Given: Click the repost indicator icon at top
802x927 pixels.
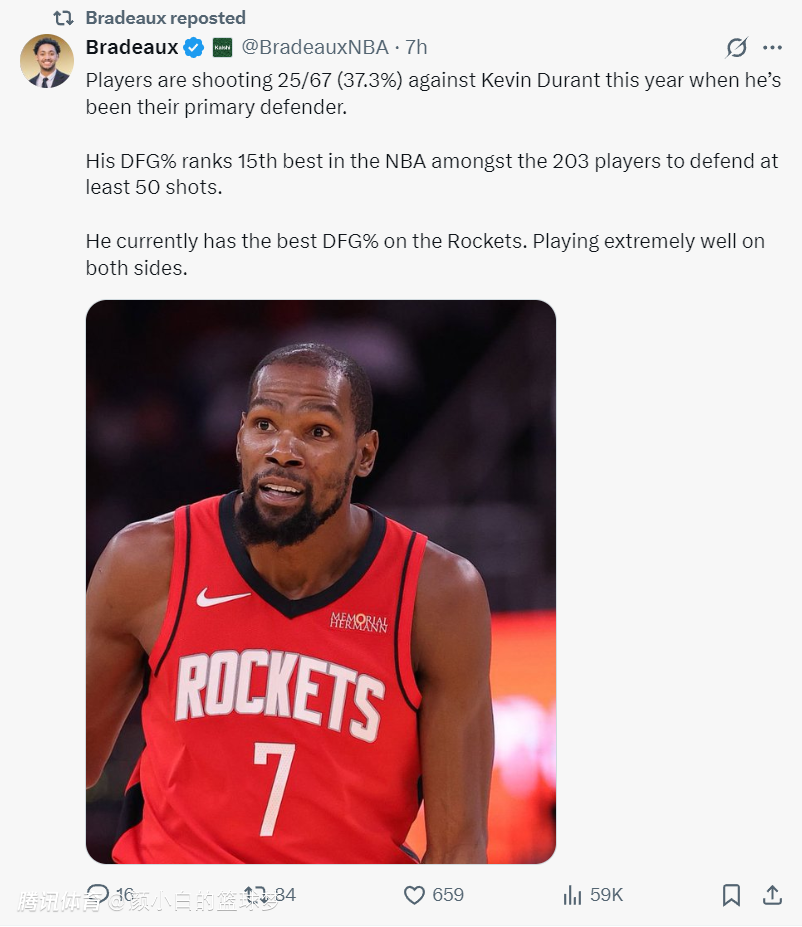Looking at the screenshot, I should (63, 18).
